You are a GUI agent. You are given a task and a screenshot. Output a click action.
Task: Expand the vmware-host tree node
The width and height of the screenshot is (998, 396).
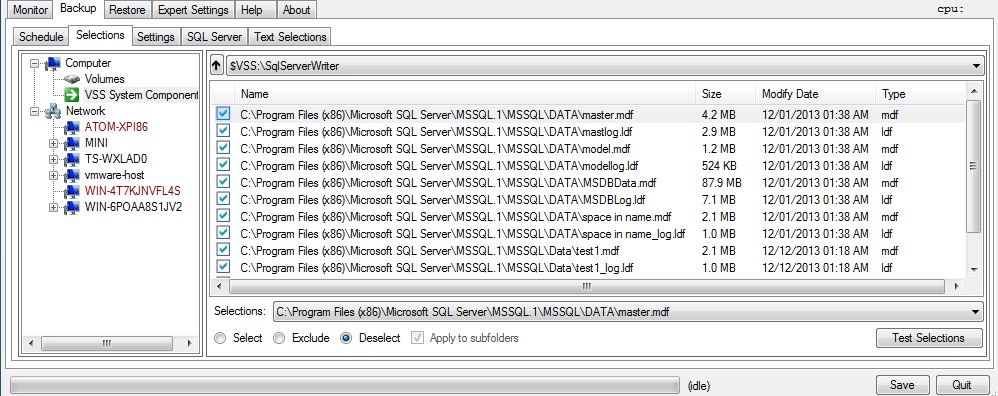pos(53,175)
